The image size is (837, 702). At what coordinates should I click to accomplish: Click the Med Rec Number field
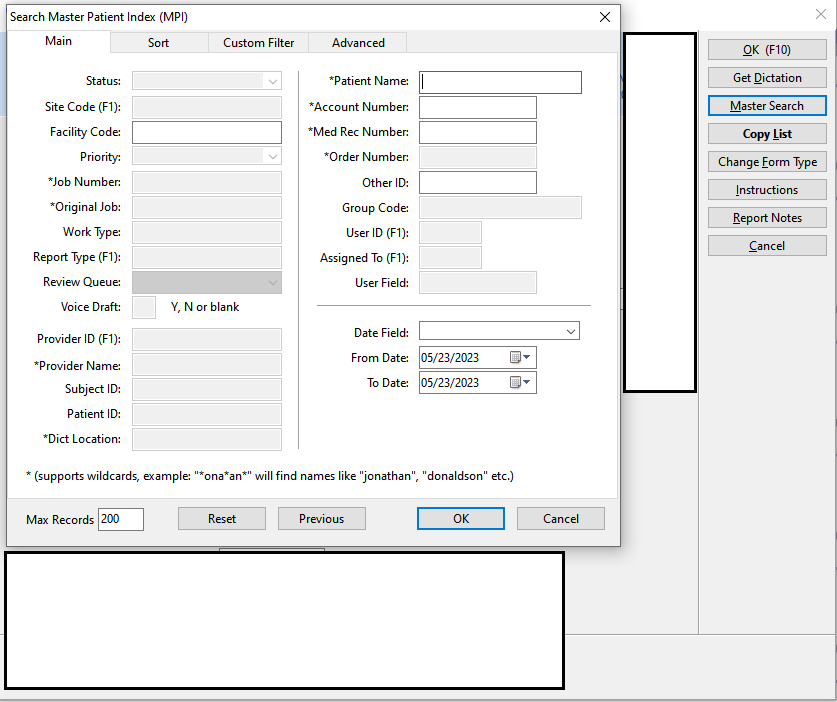pos(478,132)
